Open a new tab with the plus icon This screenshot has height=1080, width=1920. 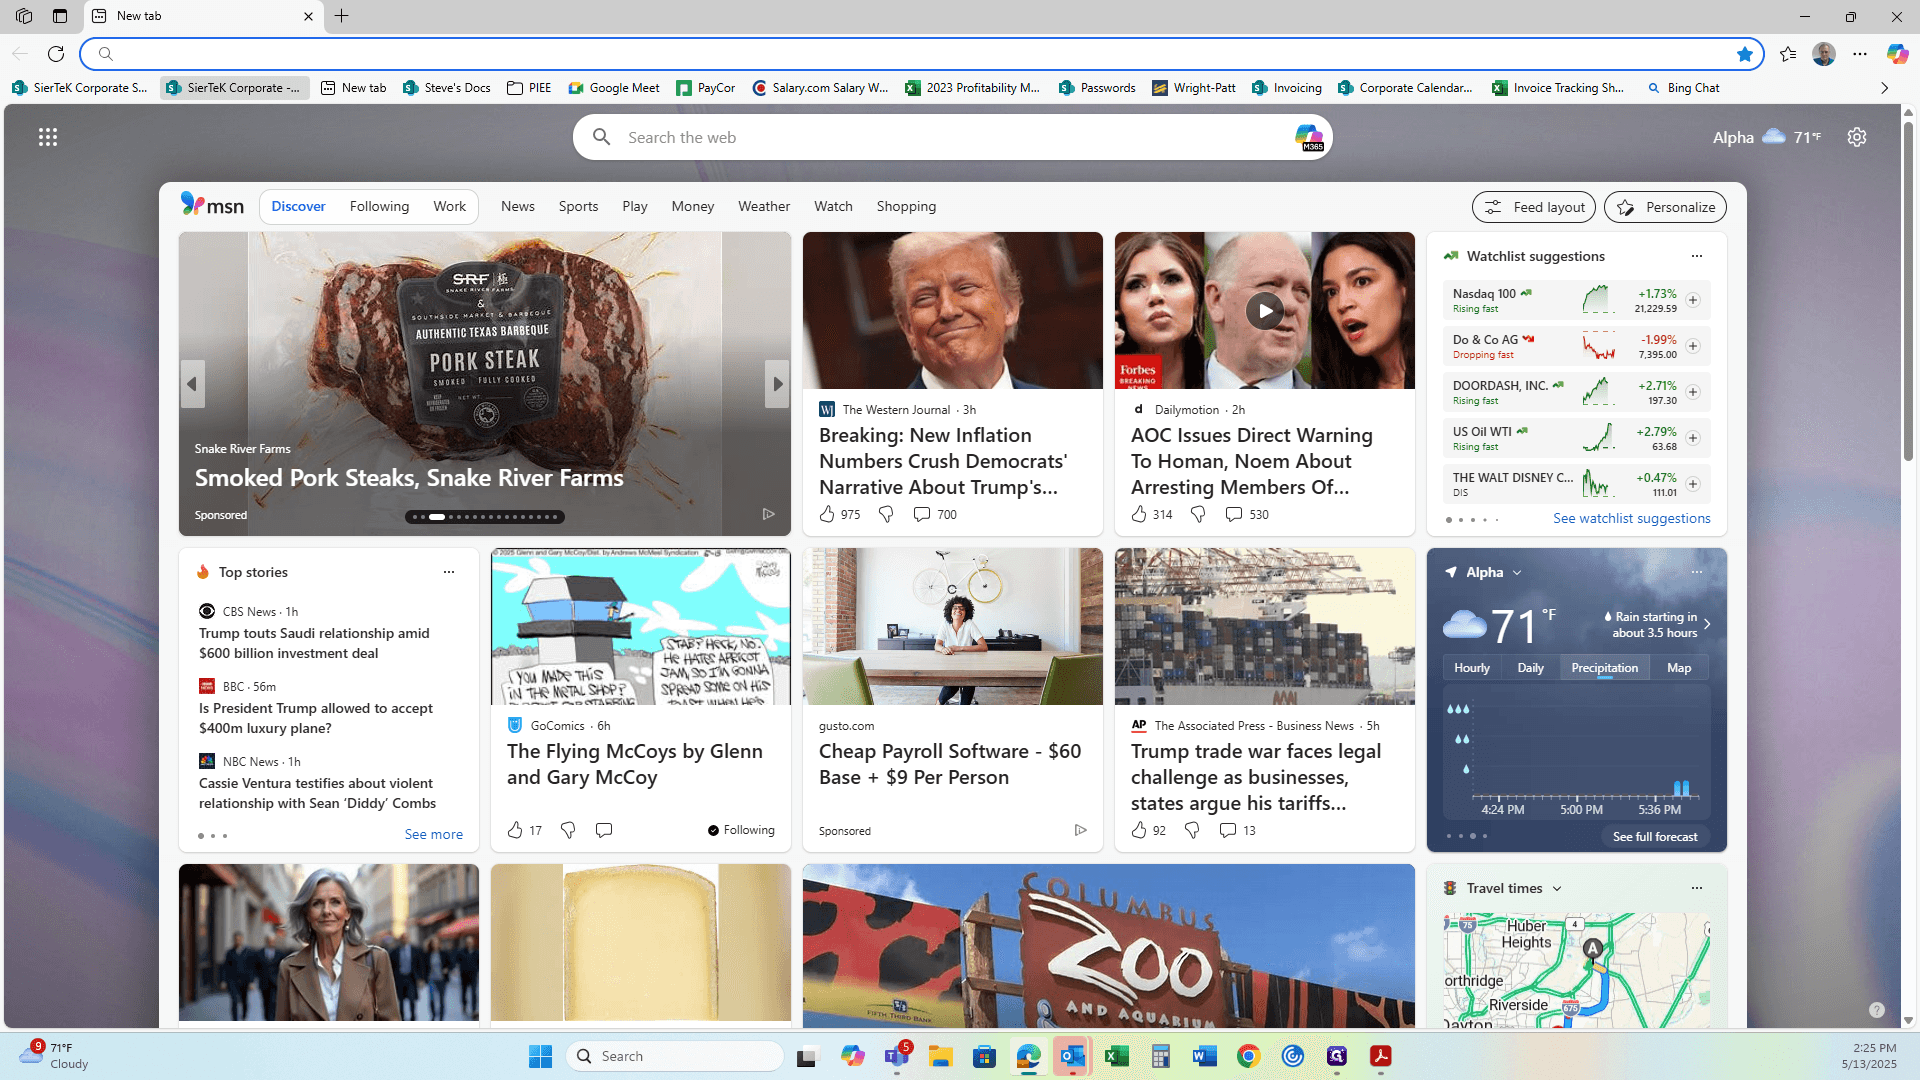point(342,16)
